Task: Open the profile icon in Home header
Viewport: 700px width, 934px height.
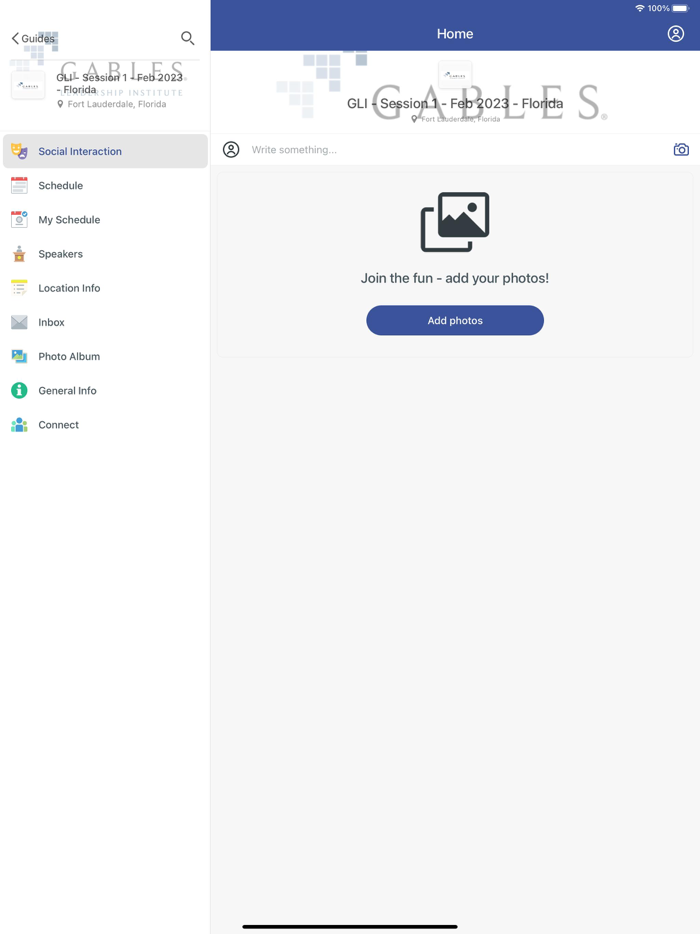Action: [676, 34]
